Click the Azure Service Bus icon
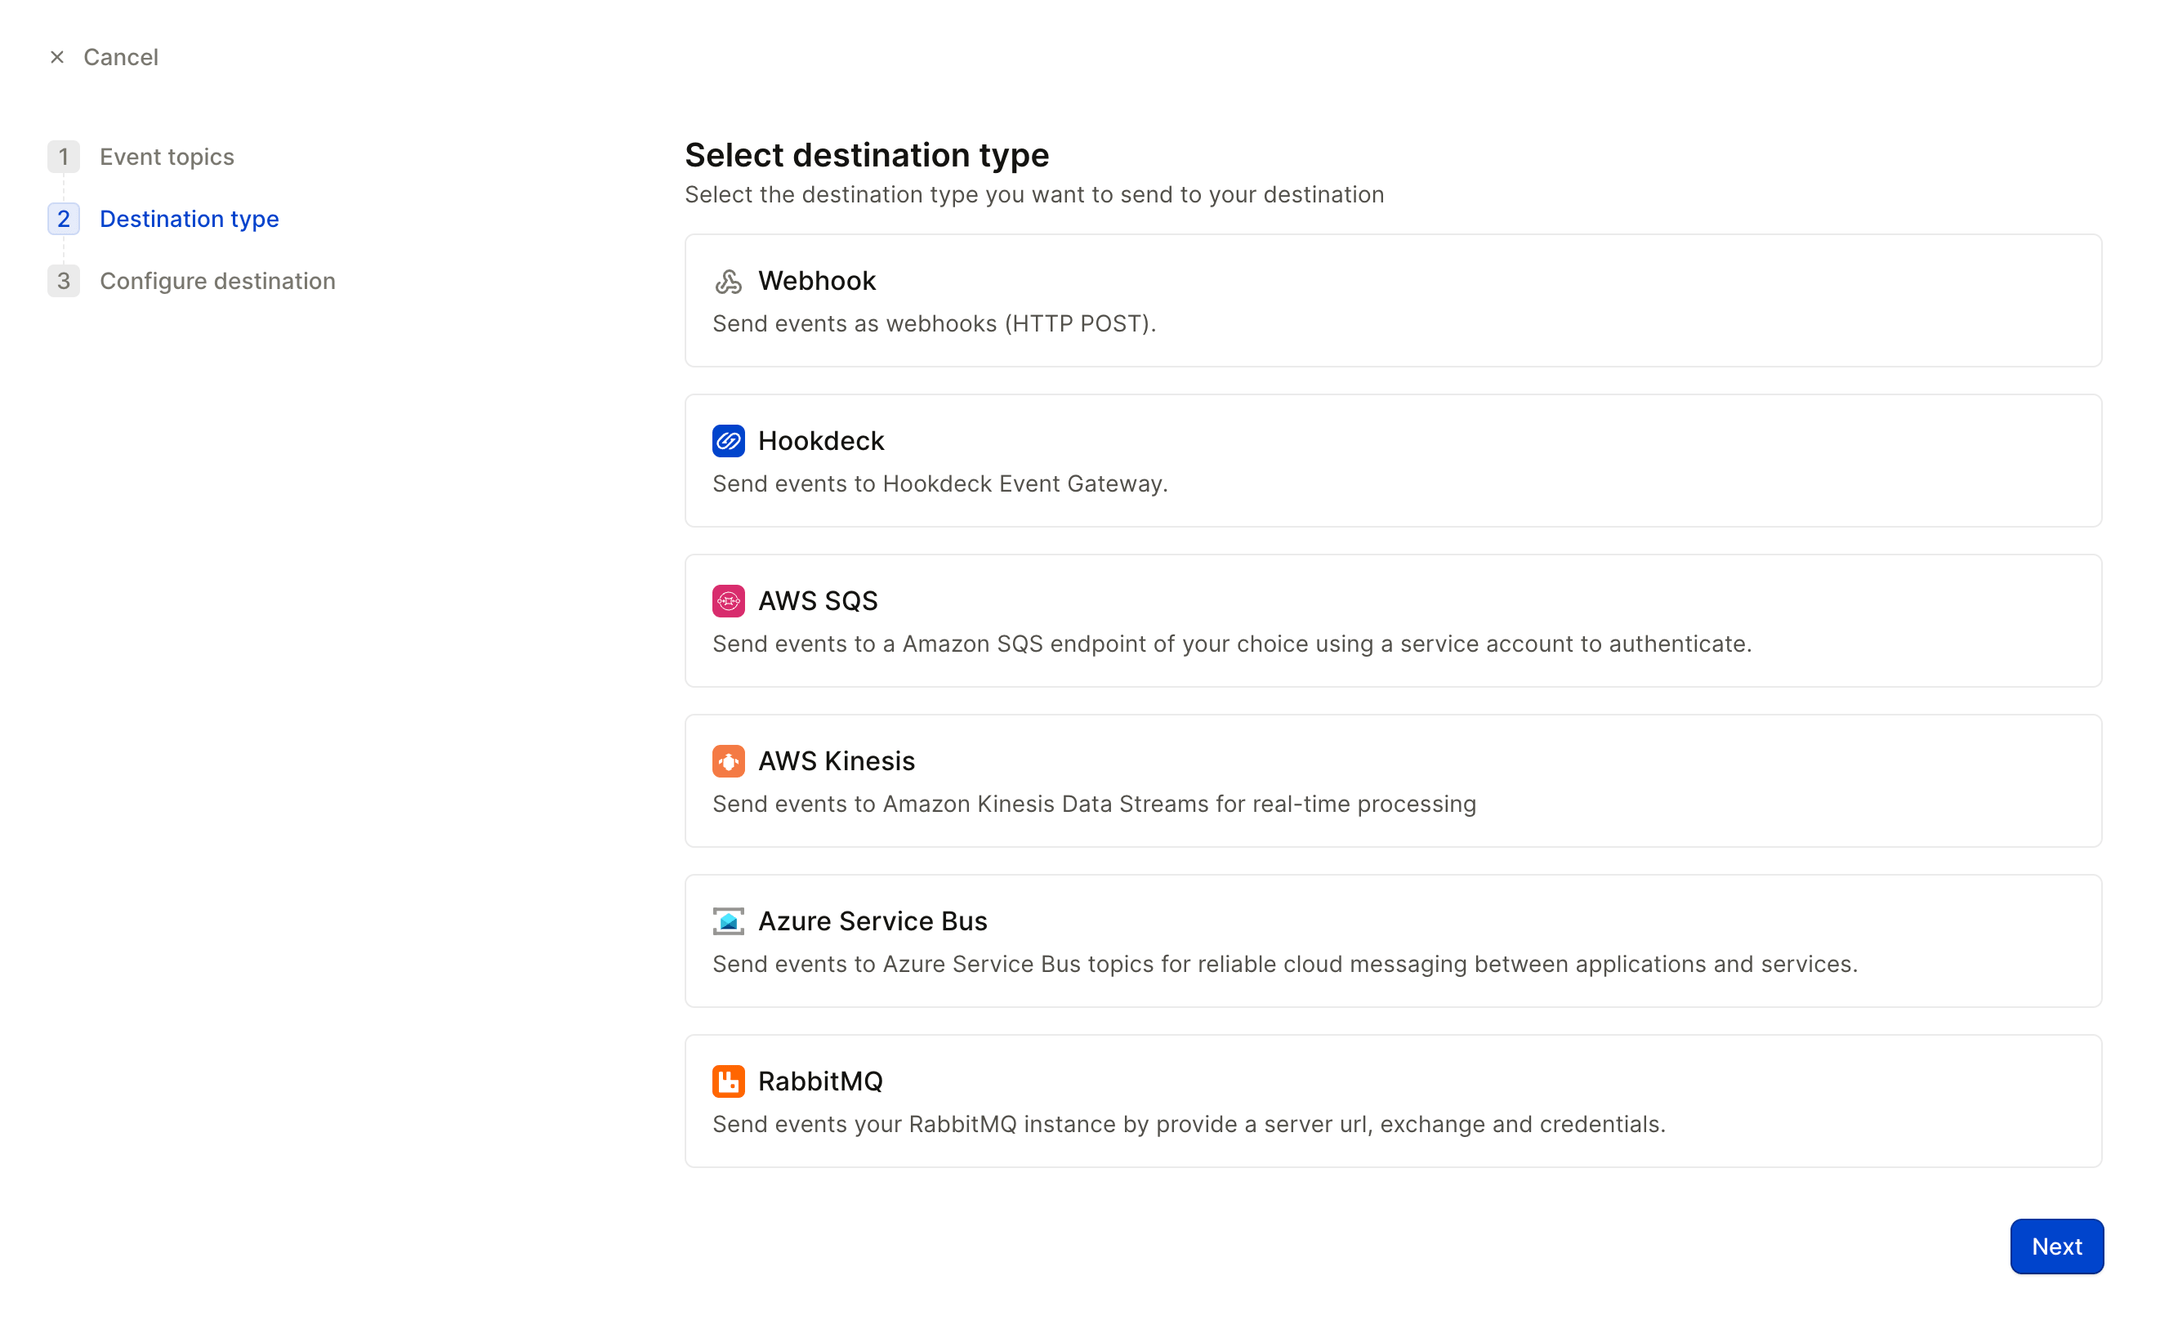The image size is (2160, 1328). point(729,921)
